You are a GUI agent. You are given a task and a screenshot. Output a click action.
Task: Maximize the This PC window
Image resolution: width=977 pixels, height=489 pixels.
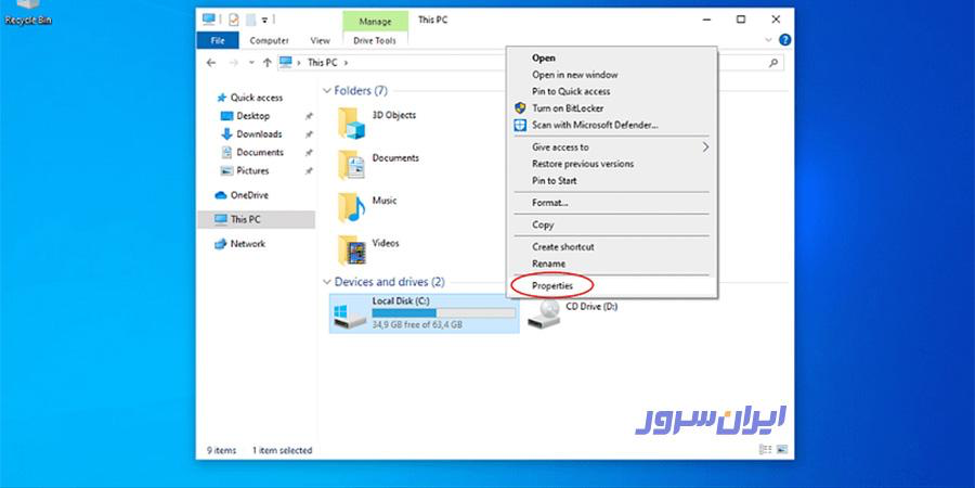click(741, 20)
